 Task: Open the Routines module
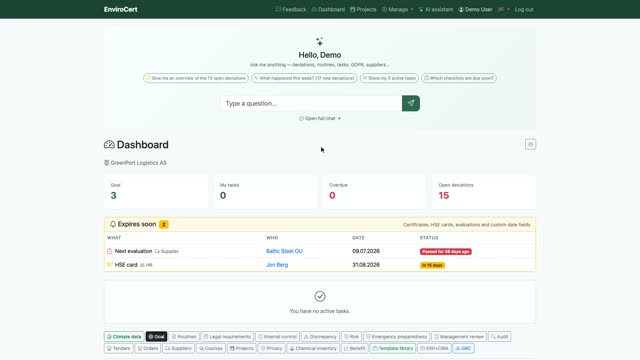click(x=184, y=337)
